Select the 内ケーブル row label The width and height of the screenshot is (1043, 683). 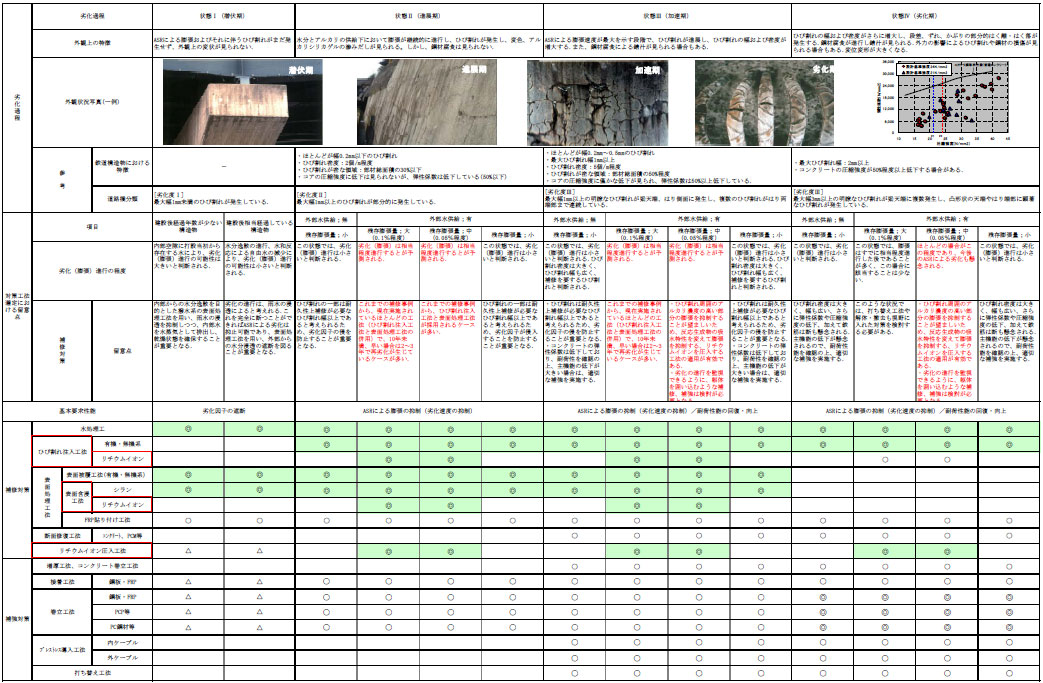[119, 643]
